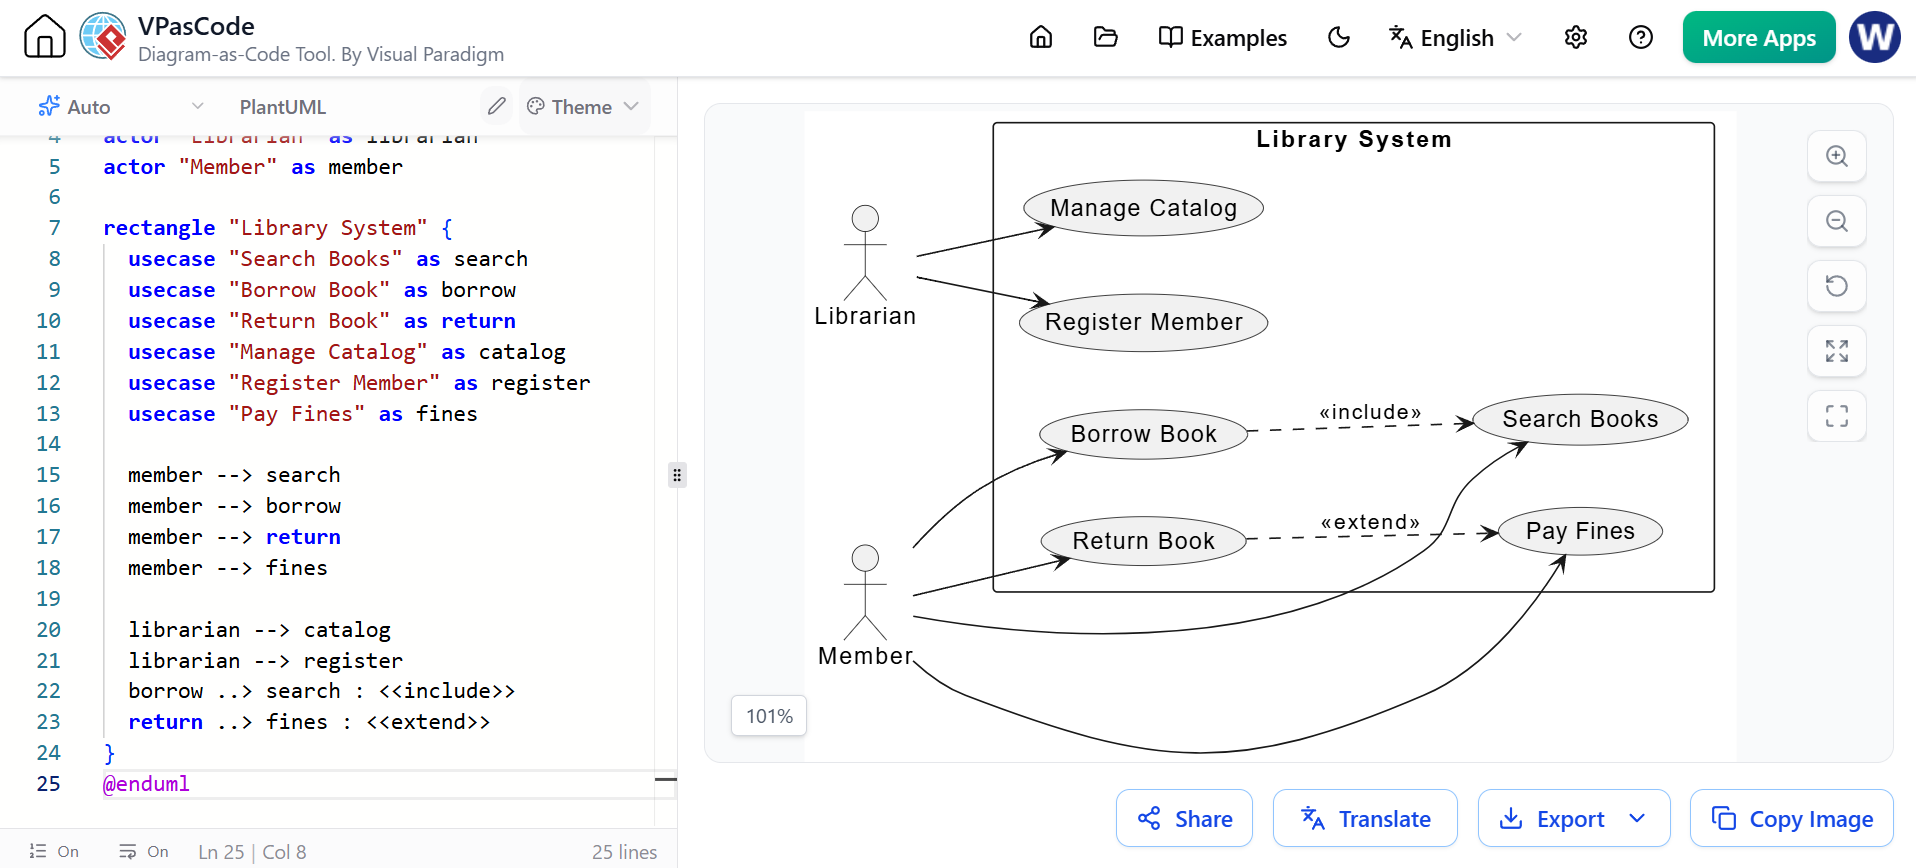The height and width of the screenshot is (868, 1916).
Task: Click Register Member use case in diagram
Action: click(x=1143, y=322)
